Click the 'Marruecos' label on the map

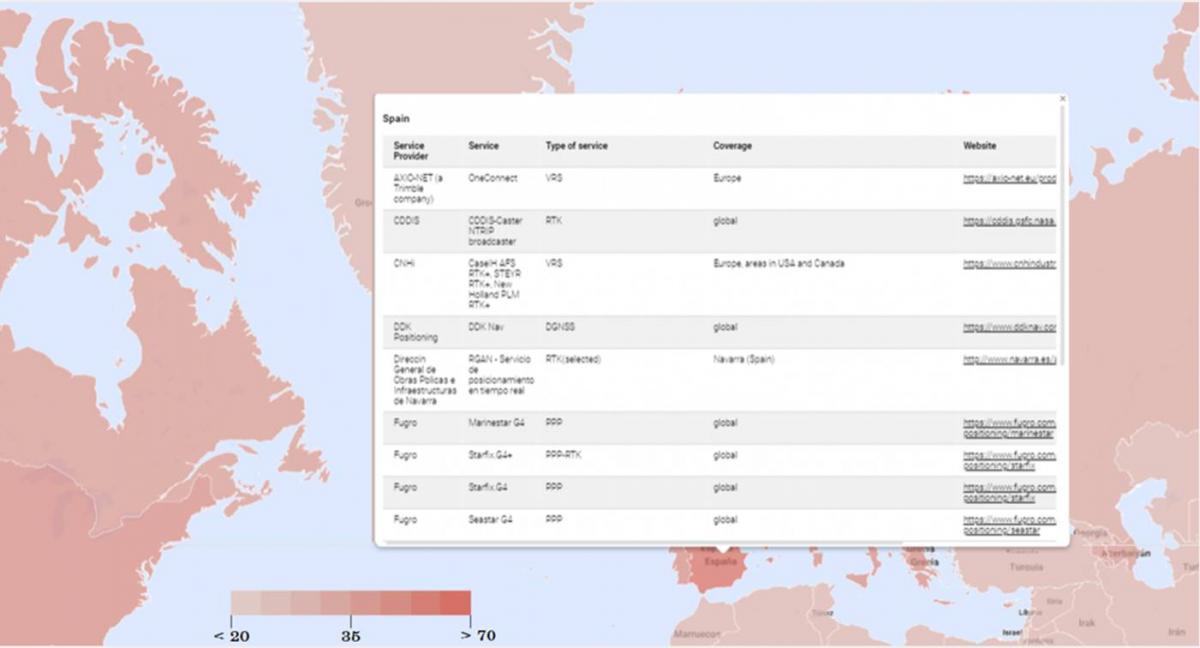tap(697, 634)
